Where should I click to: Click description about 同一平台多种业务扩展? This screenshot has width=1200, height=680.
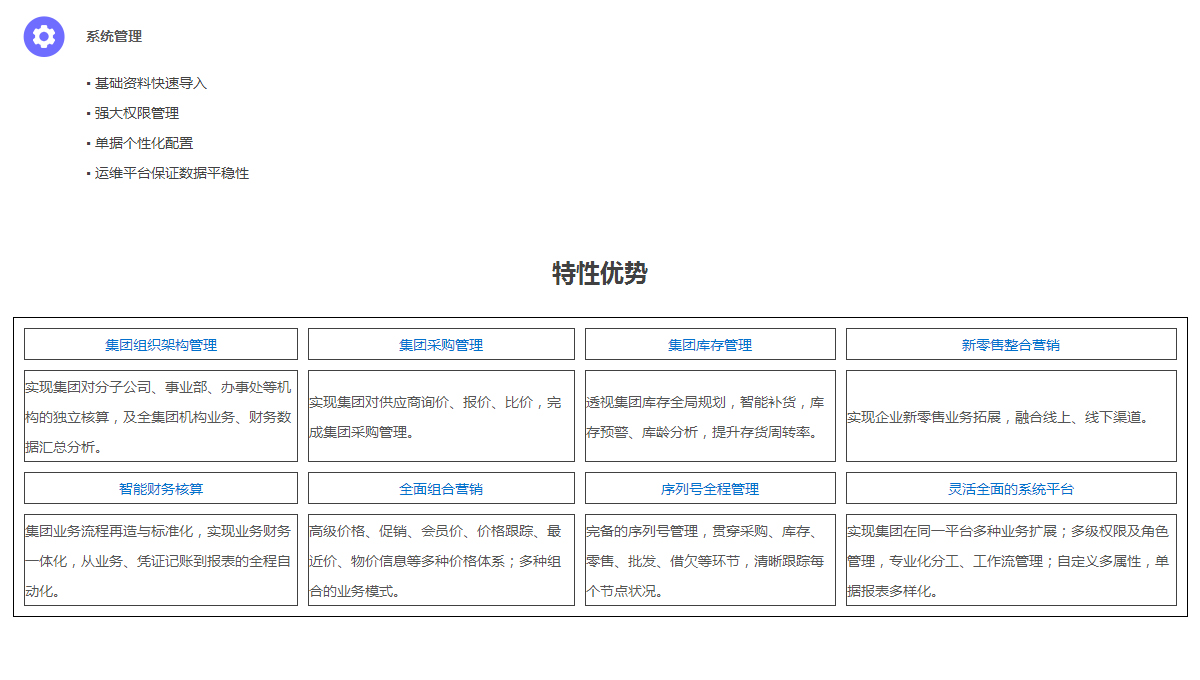1011,560
